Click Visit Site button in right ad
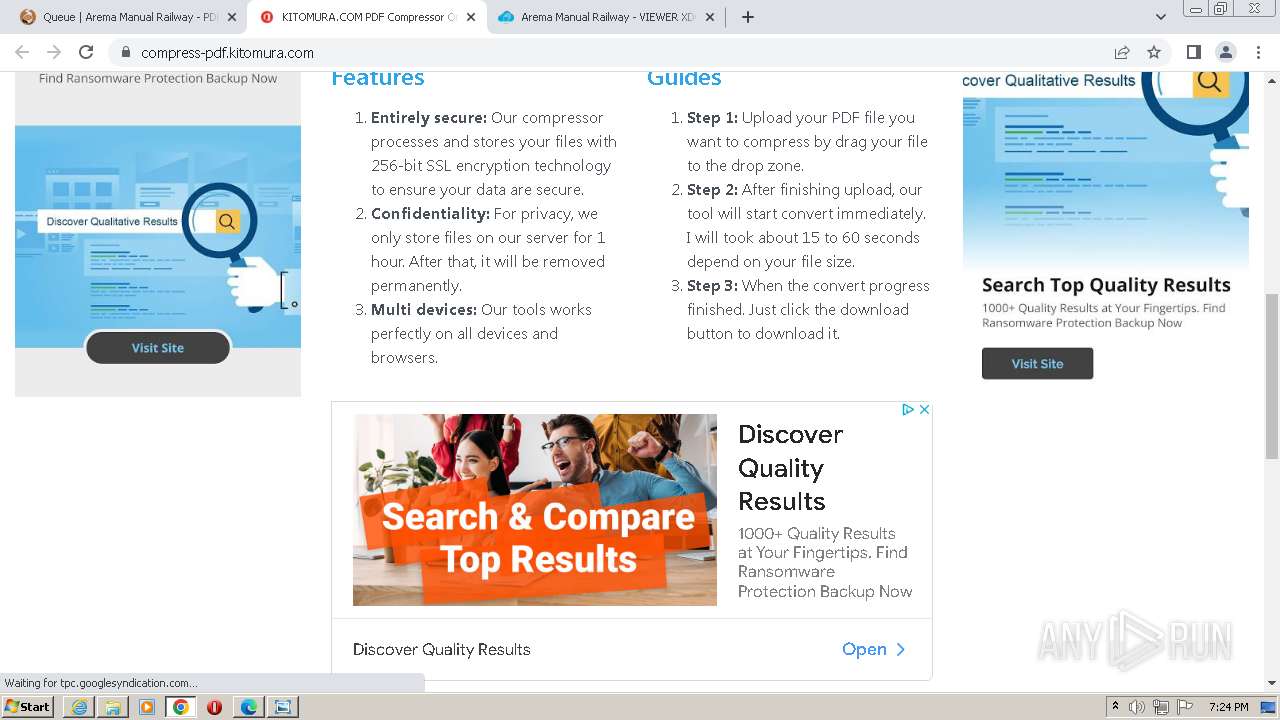1280x720 pixels. coord(1037,364)
